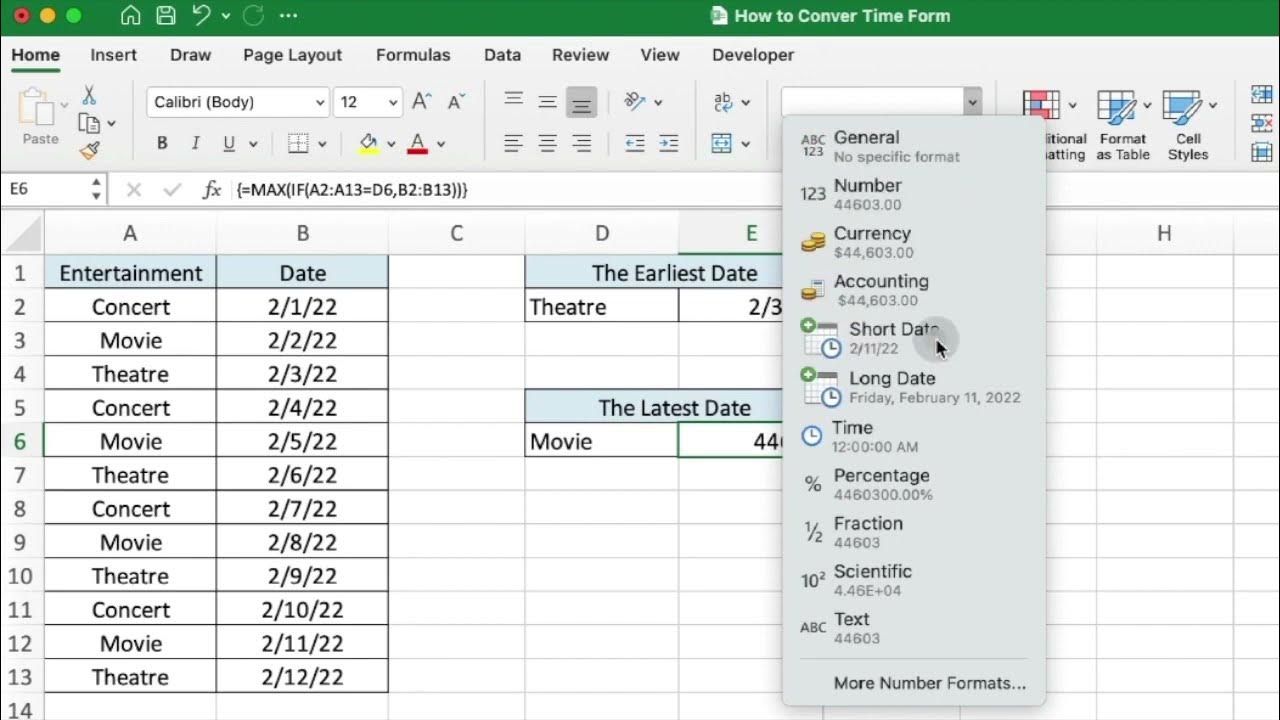
Task: Click the Insert Function fx icon
Action: [211, 189]
